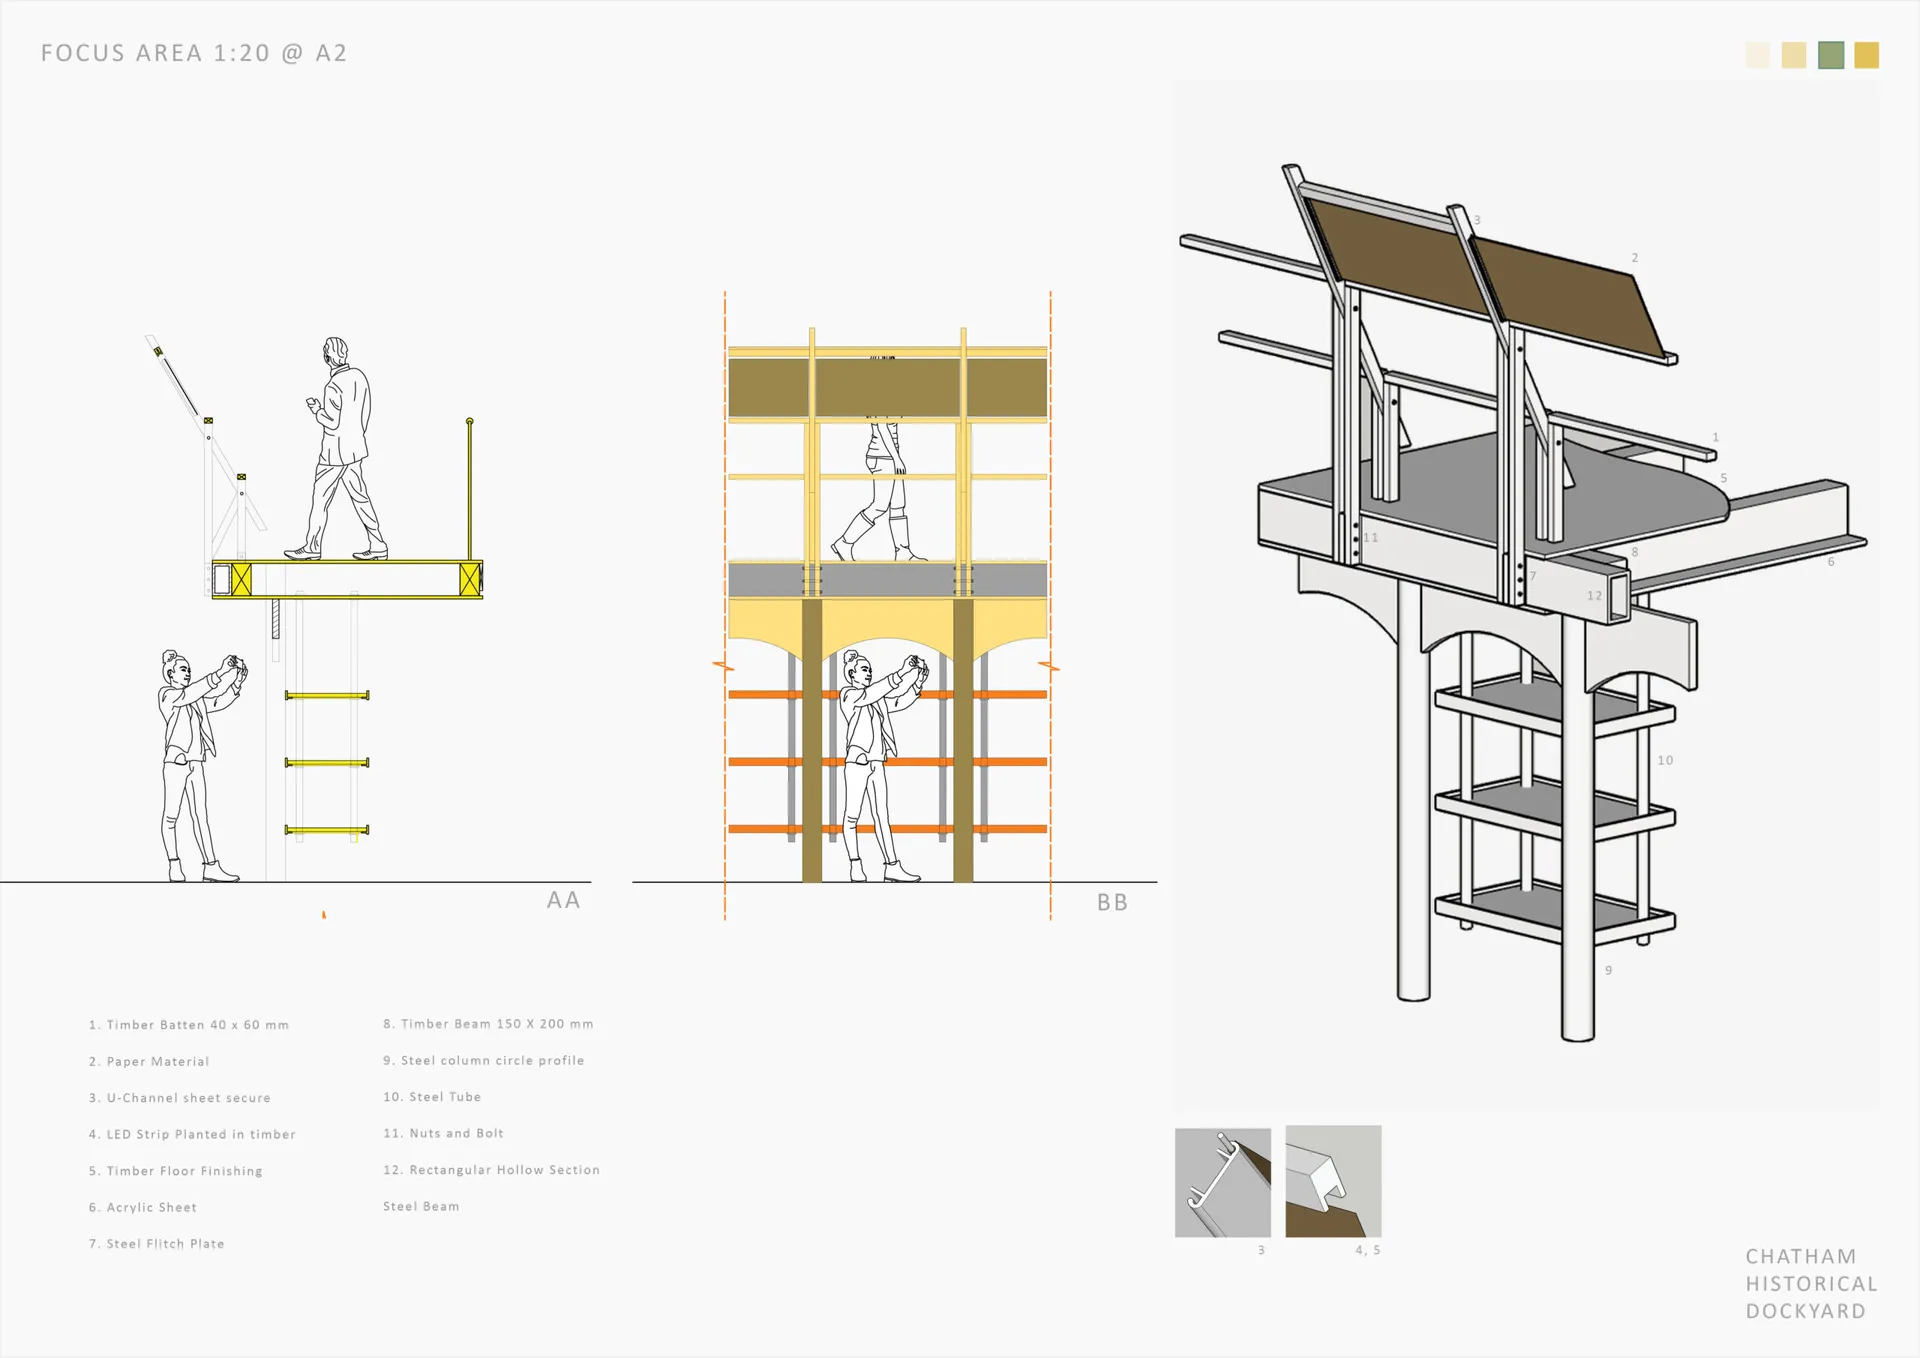Click legend entry Rectangular Hollow Section

pos(491,1170)
